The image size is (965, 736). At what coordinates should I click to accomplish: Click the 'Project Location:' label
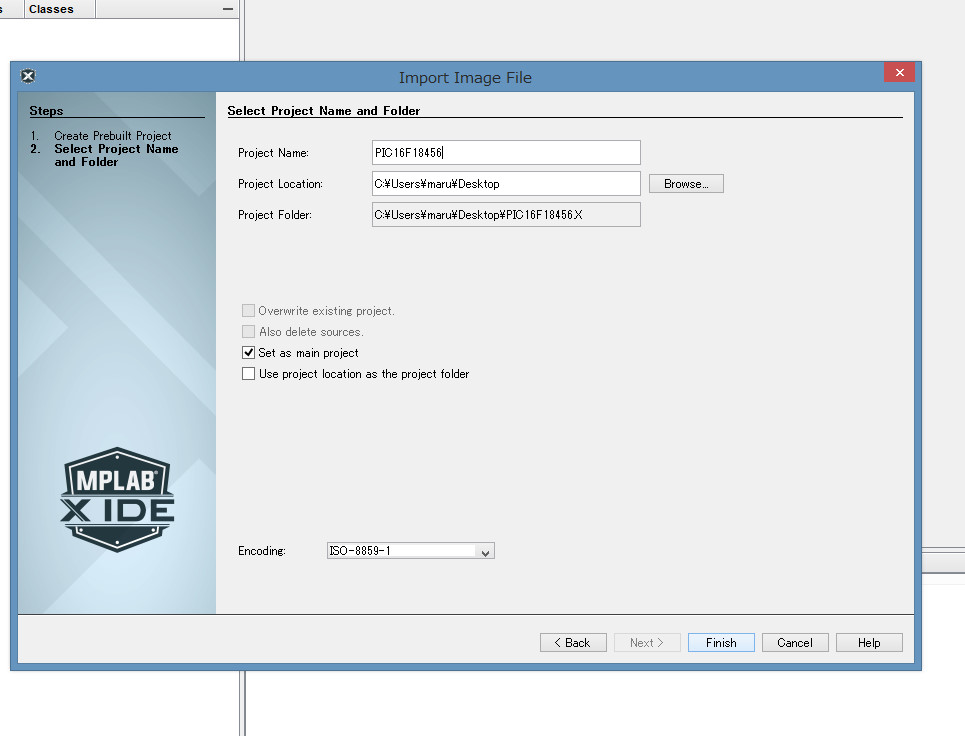click(x=280, y=184)
